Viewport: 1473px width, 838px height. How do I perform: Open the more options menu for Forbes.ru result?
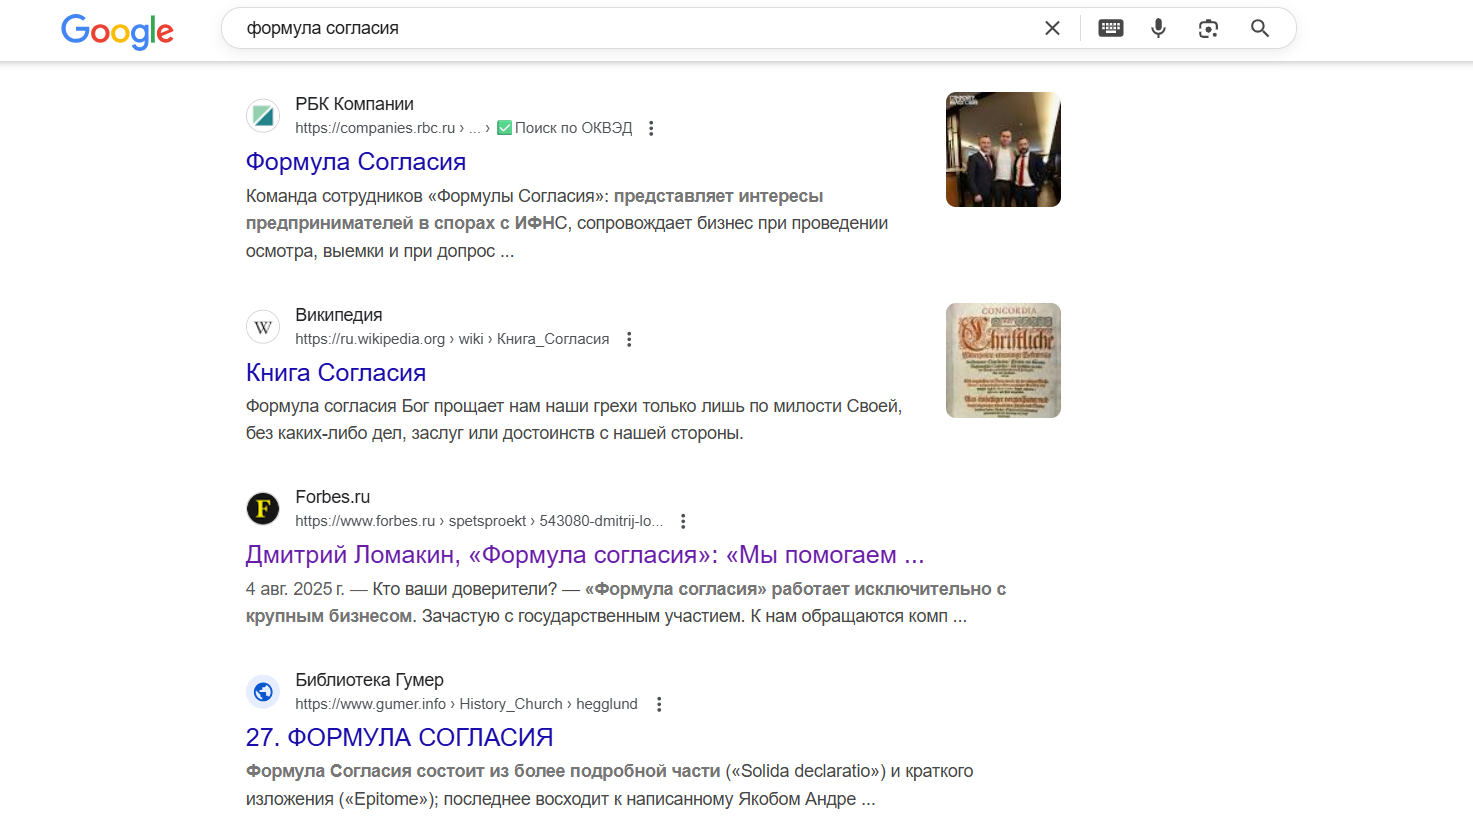(x=683, y=521)
